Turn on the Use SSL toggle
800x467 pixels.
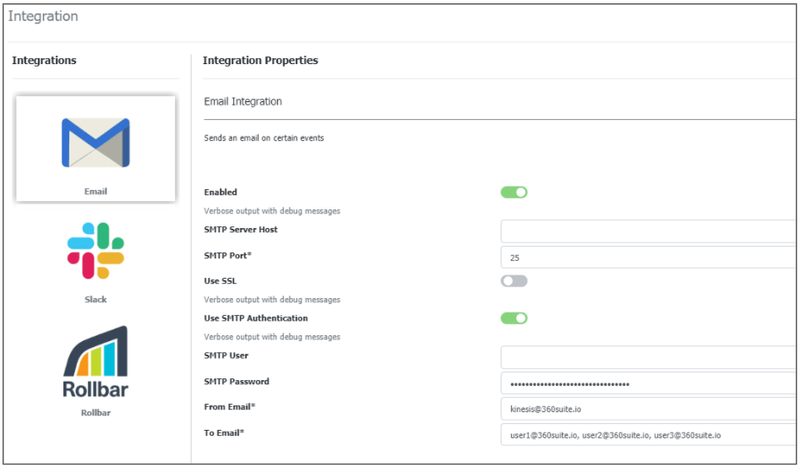514,281
